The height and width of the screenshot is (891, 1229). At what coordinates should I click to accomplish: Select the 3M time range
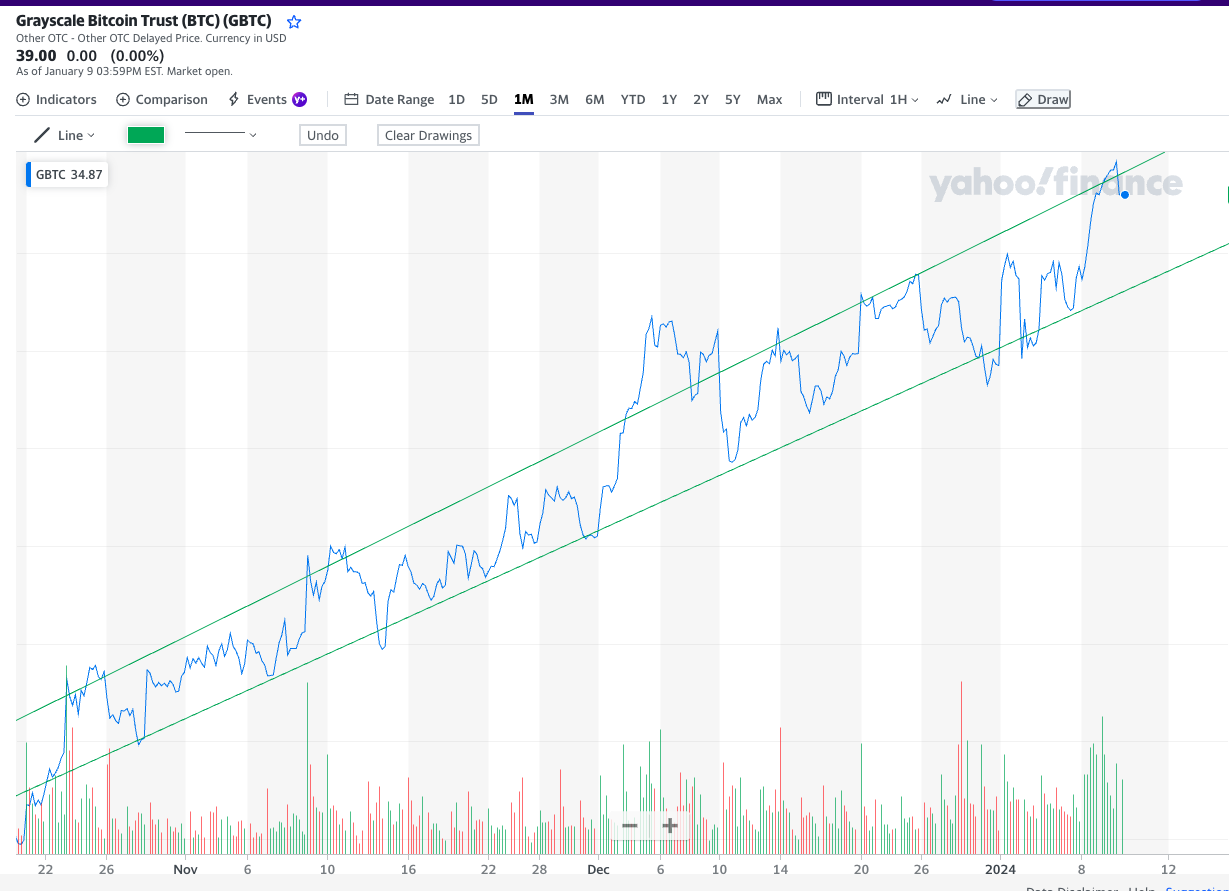559,99
